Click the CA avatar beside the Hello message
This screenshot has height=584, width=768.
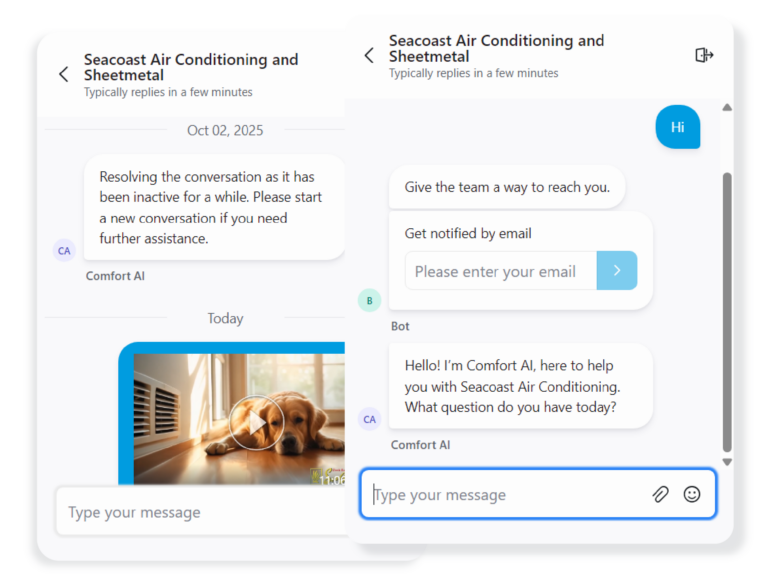pyautogui.click(x=369, y=419)
